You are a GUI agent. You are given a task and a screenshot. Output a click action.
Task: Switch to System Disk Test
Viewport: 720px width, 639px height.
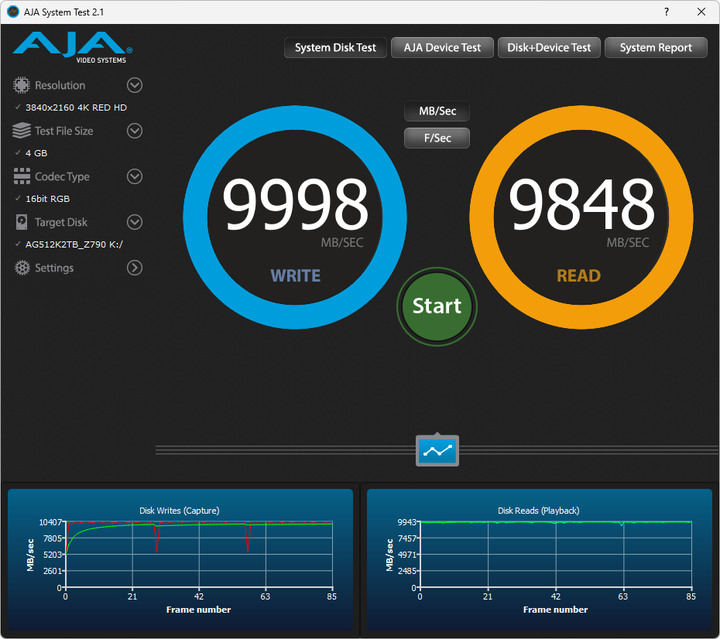coord(335,48)
